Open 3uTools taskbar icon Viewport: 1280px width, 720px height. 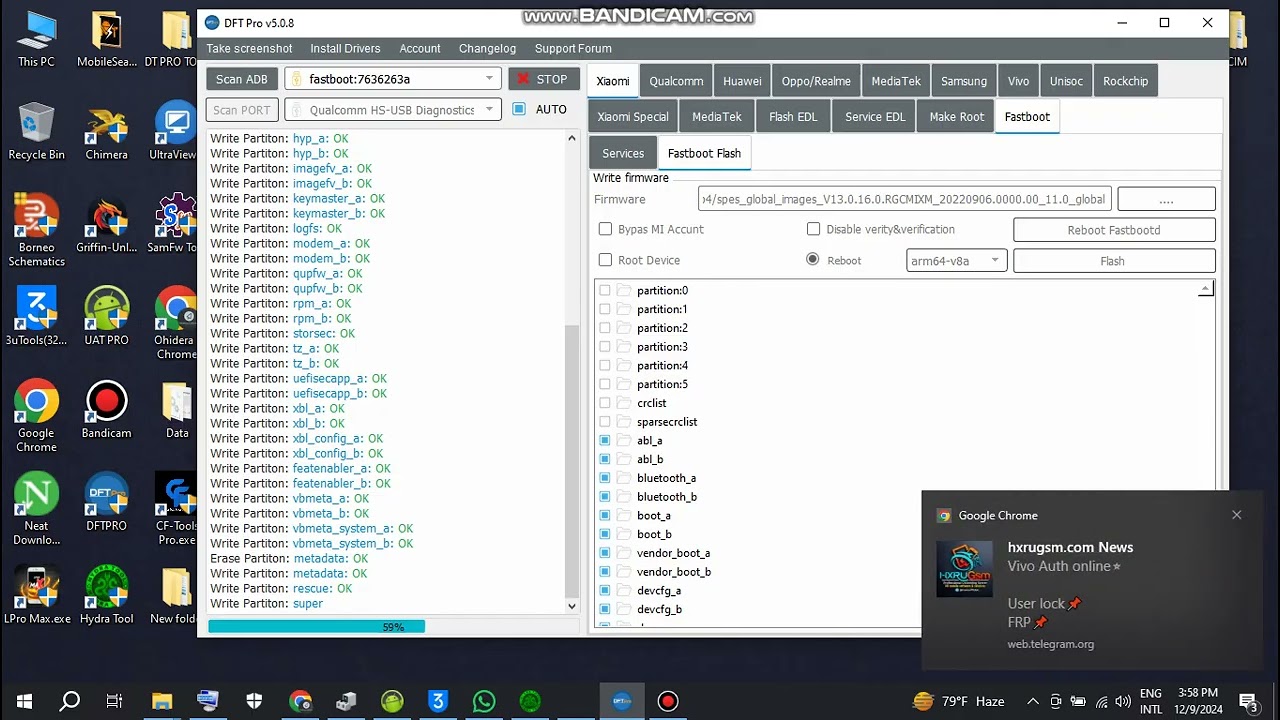click(438, 701)
